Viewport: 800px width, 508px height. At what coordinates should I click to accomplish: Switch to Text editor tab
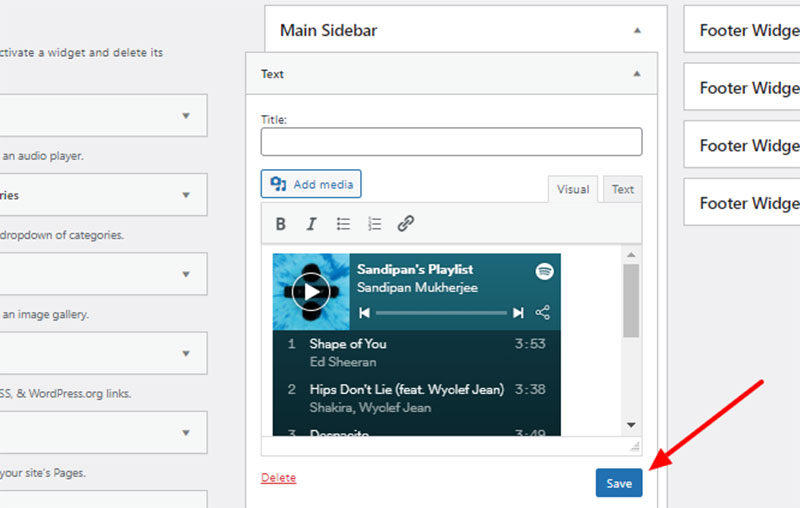tap(622, 189)
